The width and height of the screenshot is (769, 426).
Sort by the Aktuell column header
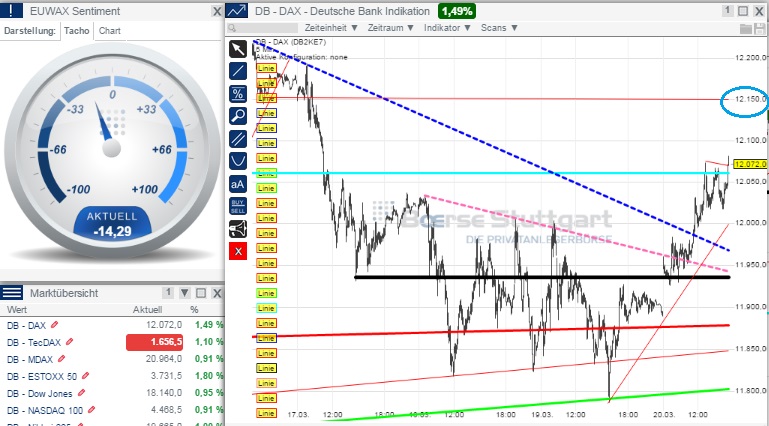coord(147,310)
